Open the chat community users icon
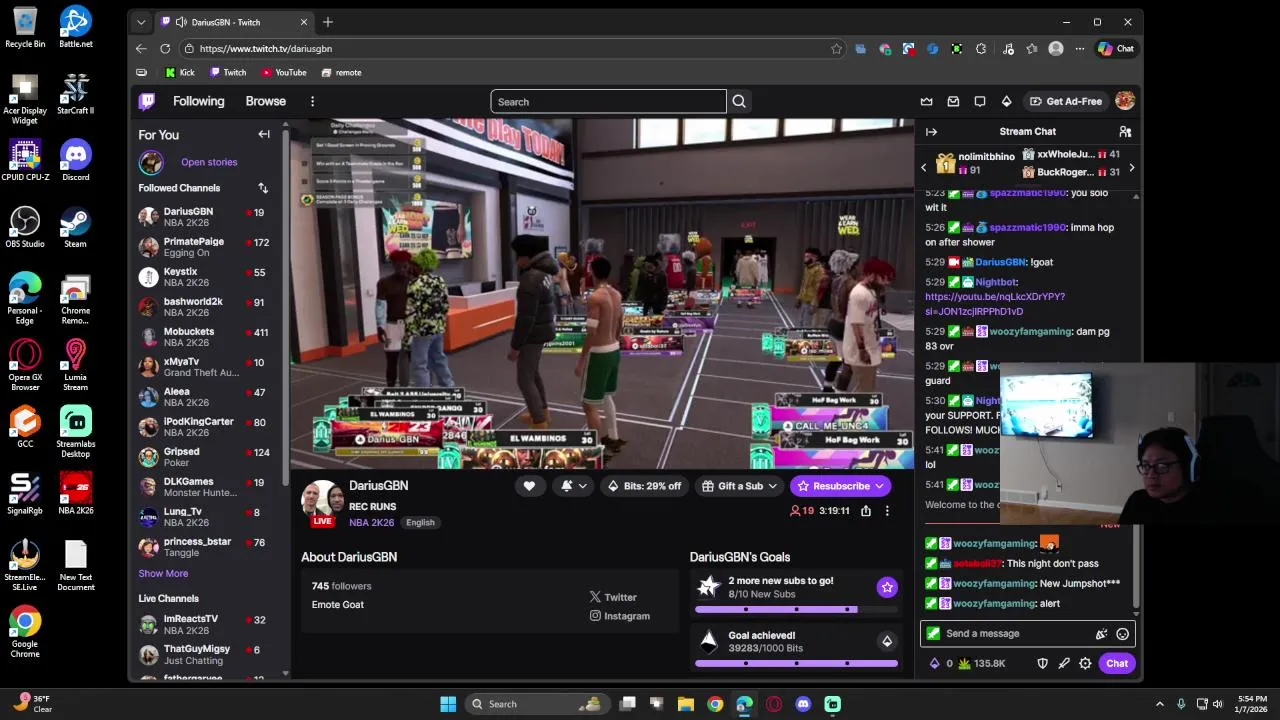This screenshot has height=720, width=1280. point(1125,131)
